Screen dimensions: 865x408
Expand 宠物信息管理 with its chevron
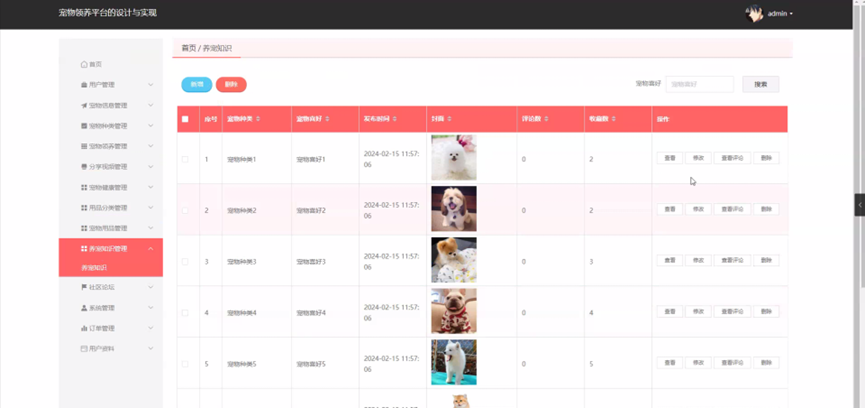tap(151, 105)
